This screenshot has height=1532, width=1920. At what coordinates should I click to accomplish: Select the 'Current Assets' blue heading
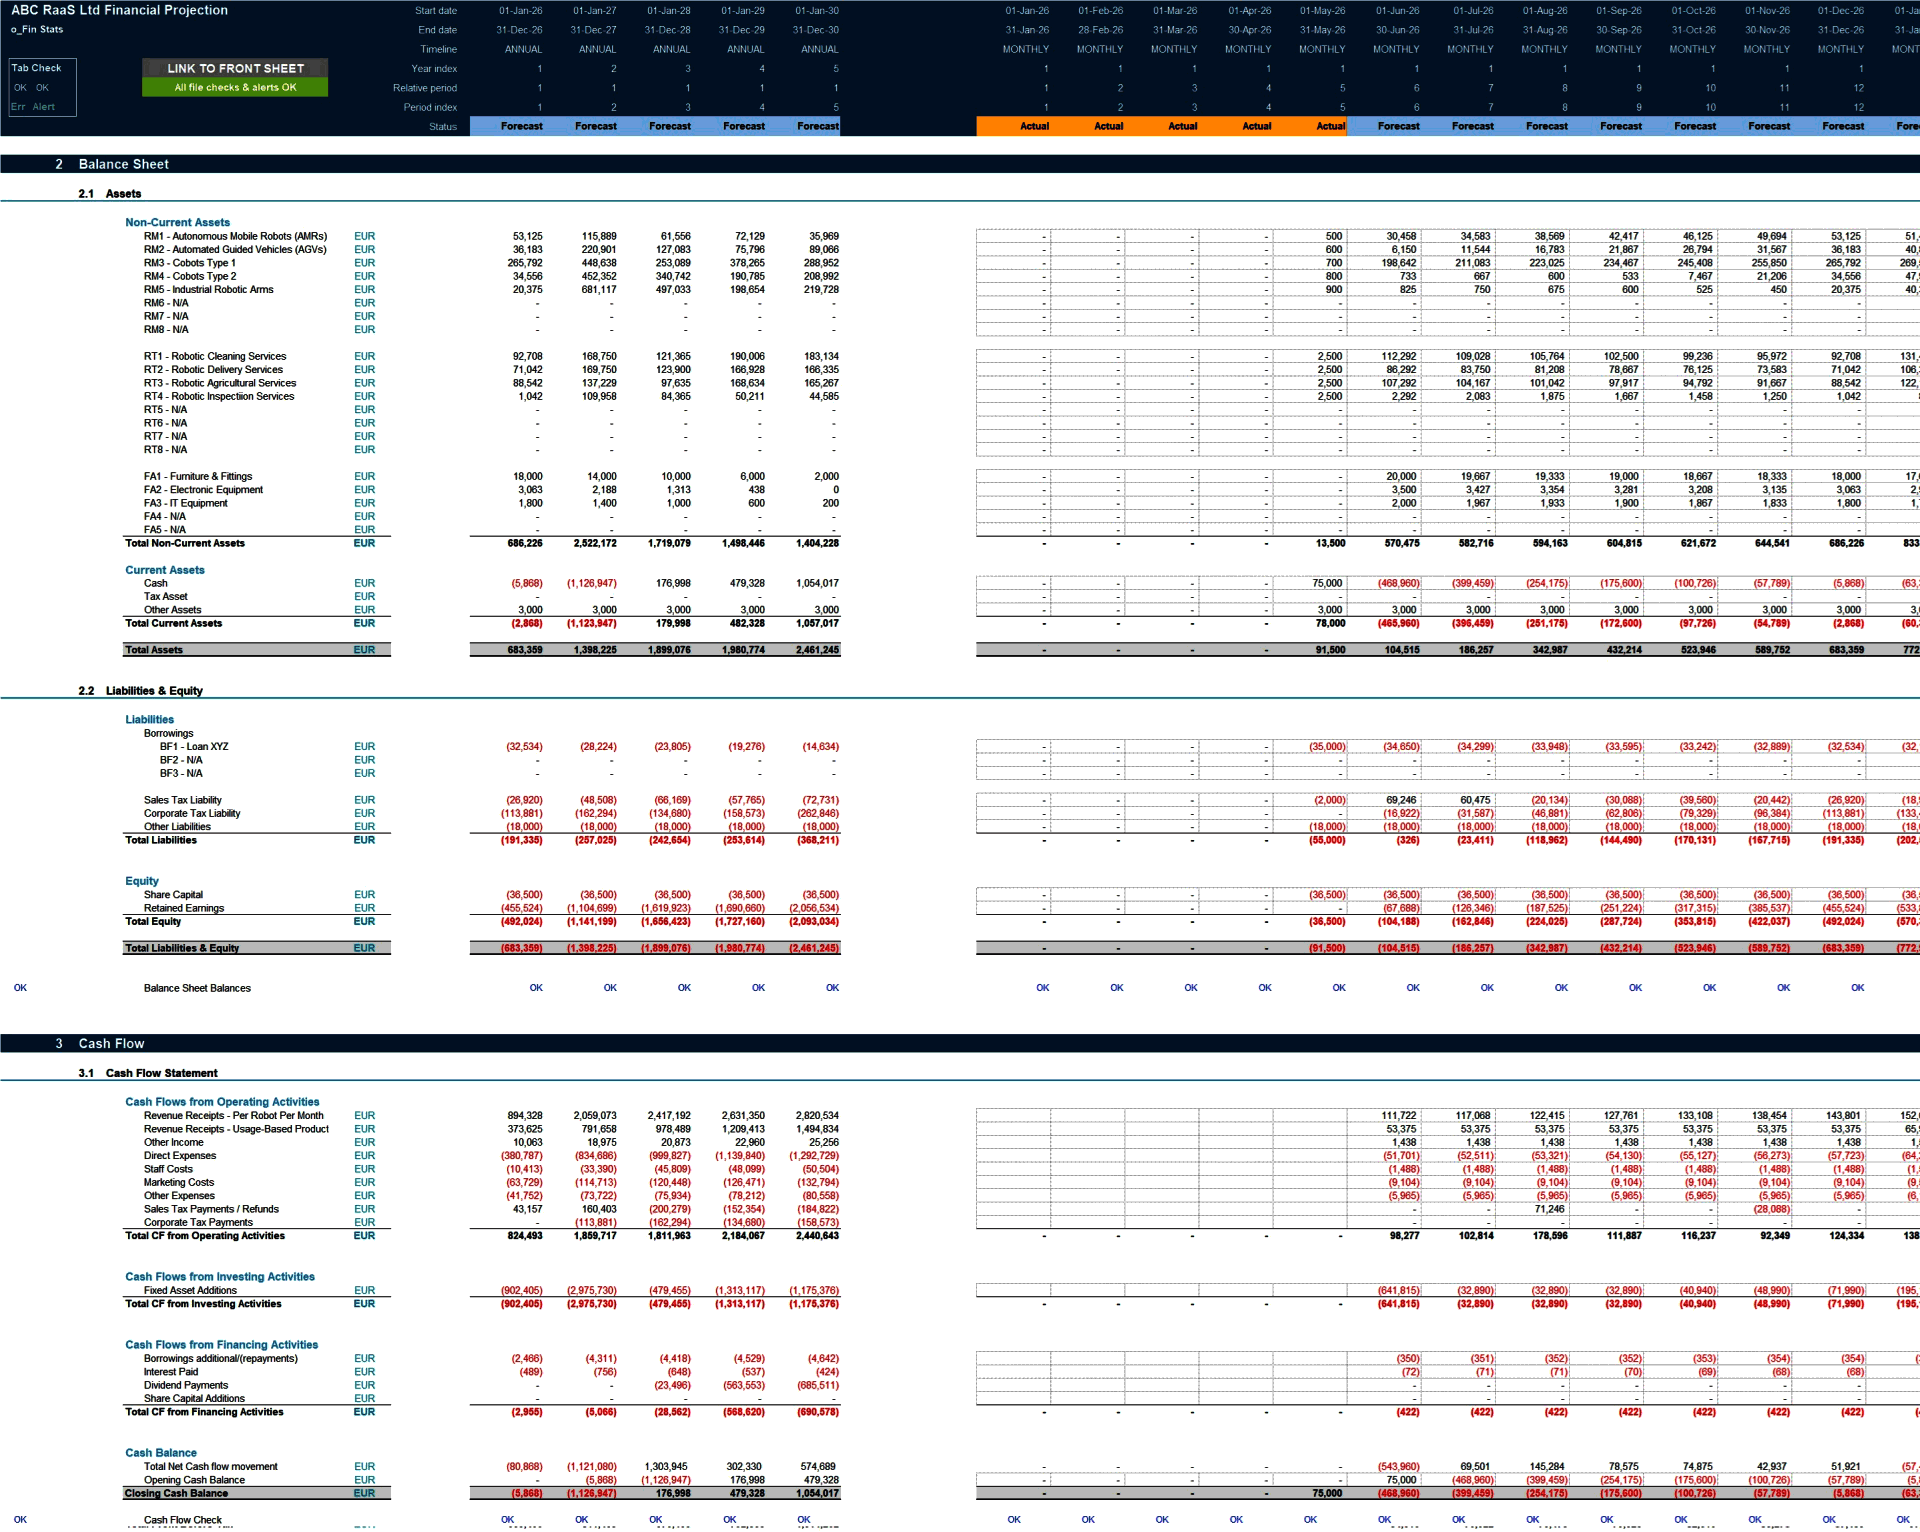pos(165,569)
